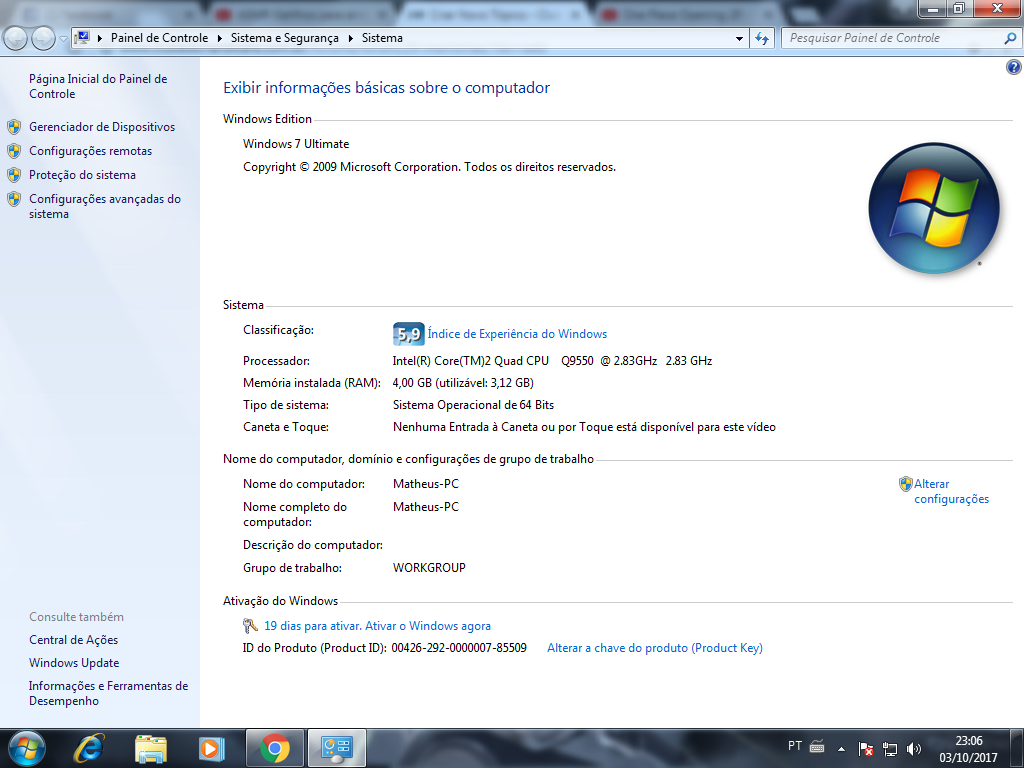The height and width of the screenshot is (768, 1024).
Task: Click the Forward navigation arrow button
Action: coord(43,39)
